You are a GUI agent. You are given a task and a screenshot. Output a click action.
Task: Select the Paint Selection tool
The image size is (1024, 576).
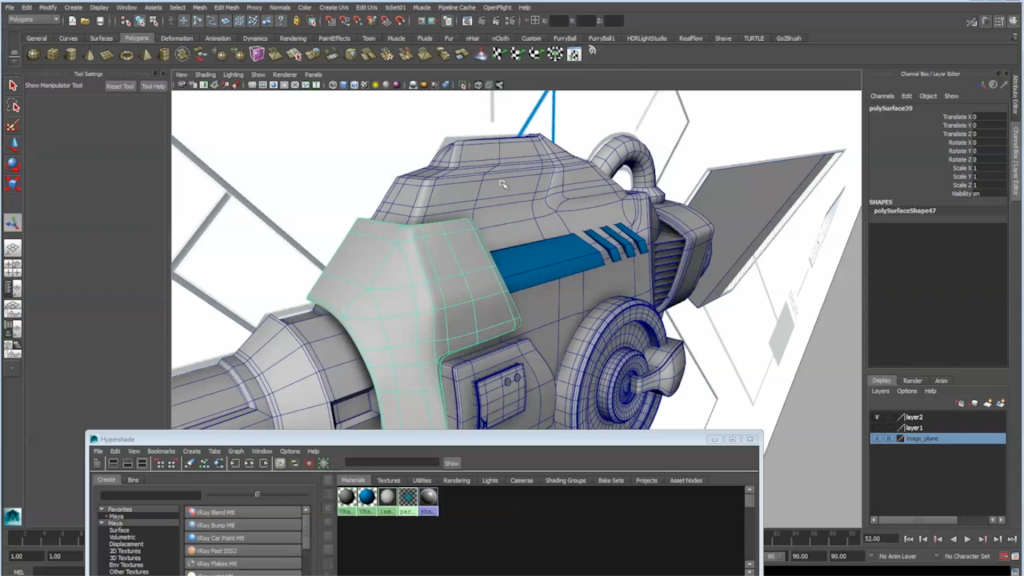pyautogui.click(x=12, y=125)
